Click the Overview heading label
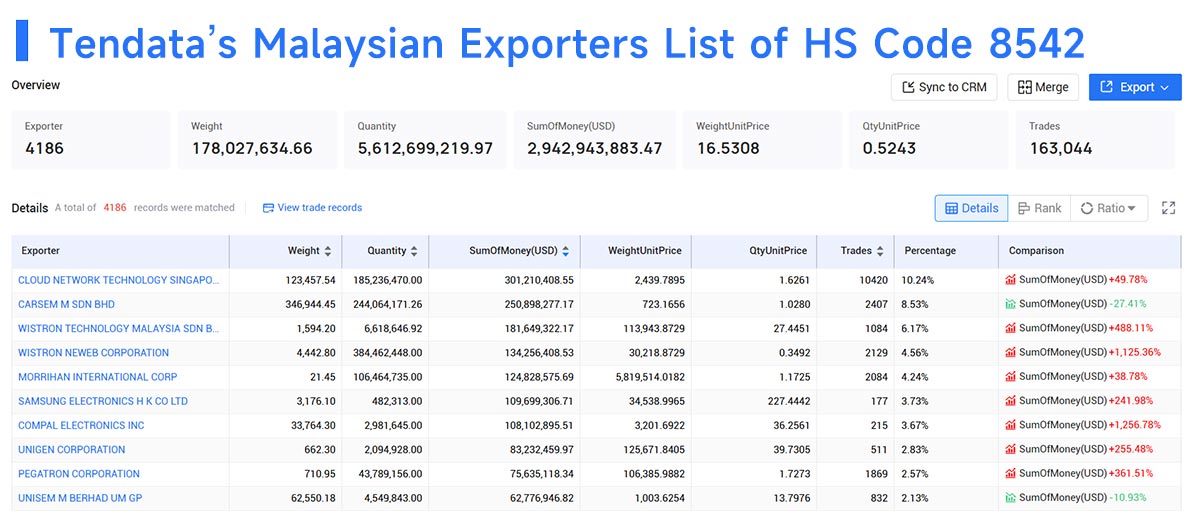Screen dimensions: 1190x520 pos(36,85)
